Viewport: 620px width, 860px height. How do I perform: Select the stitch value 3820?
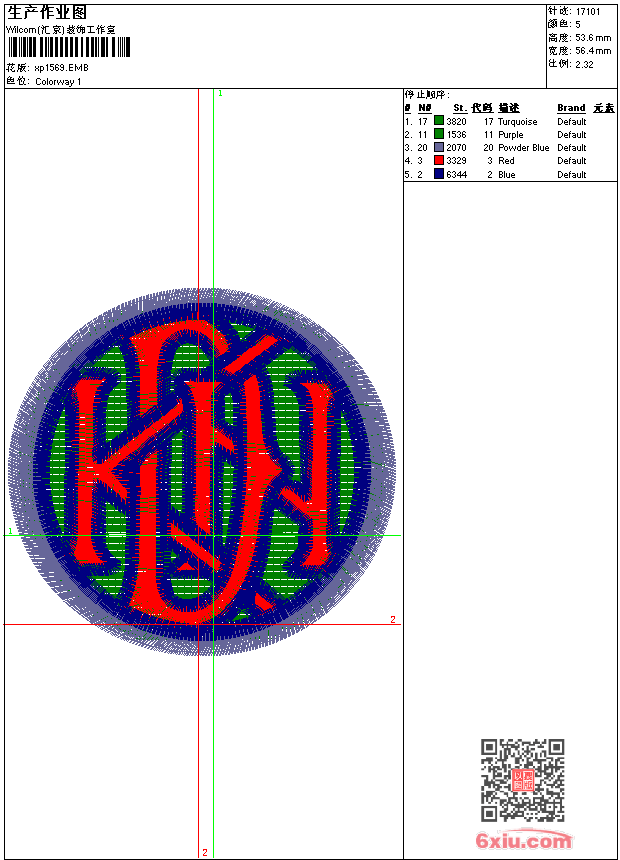click(x=456, y=122)
